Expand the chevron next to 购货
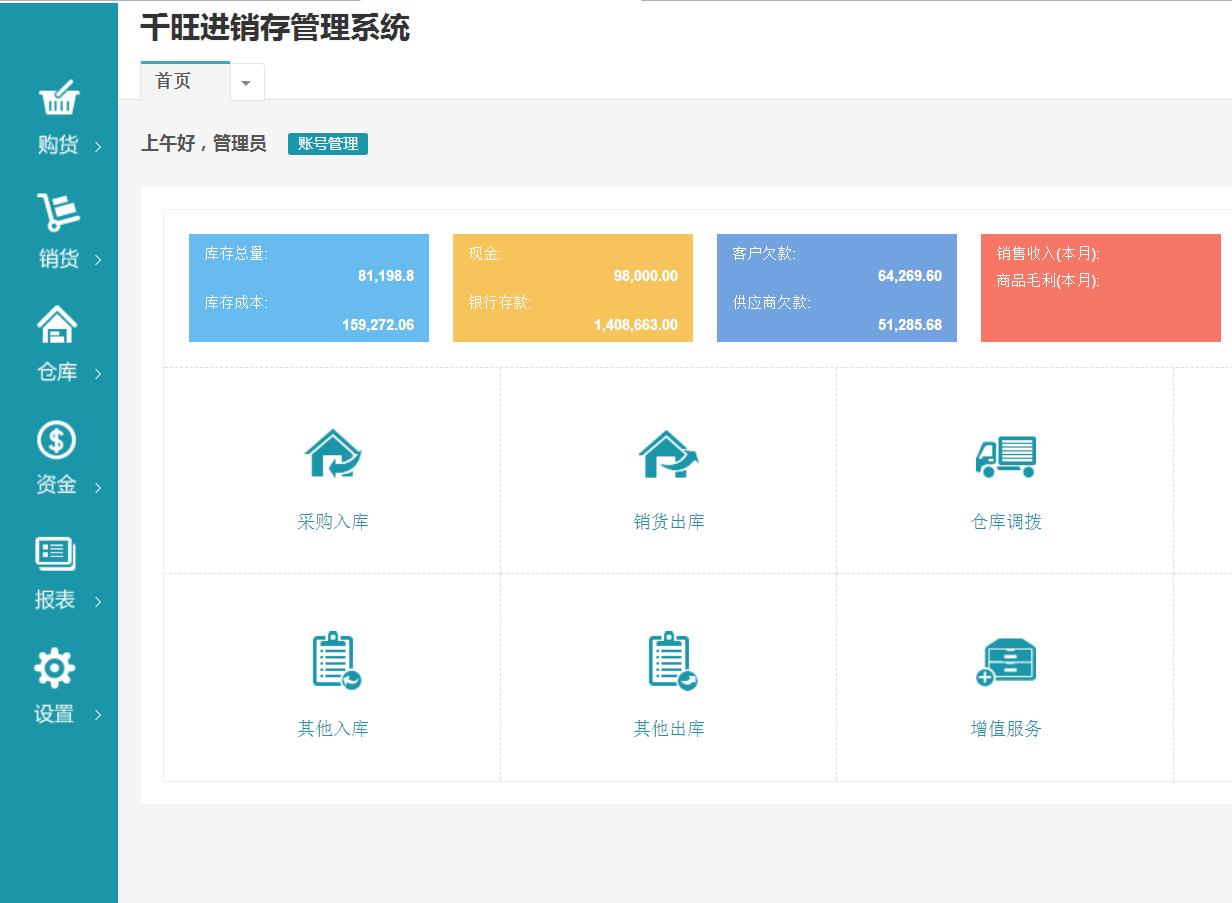This screenshot has height=903, width=1232. [98, 148]
